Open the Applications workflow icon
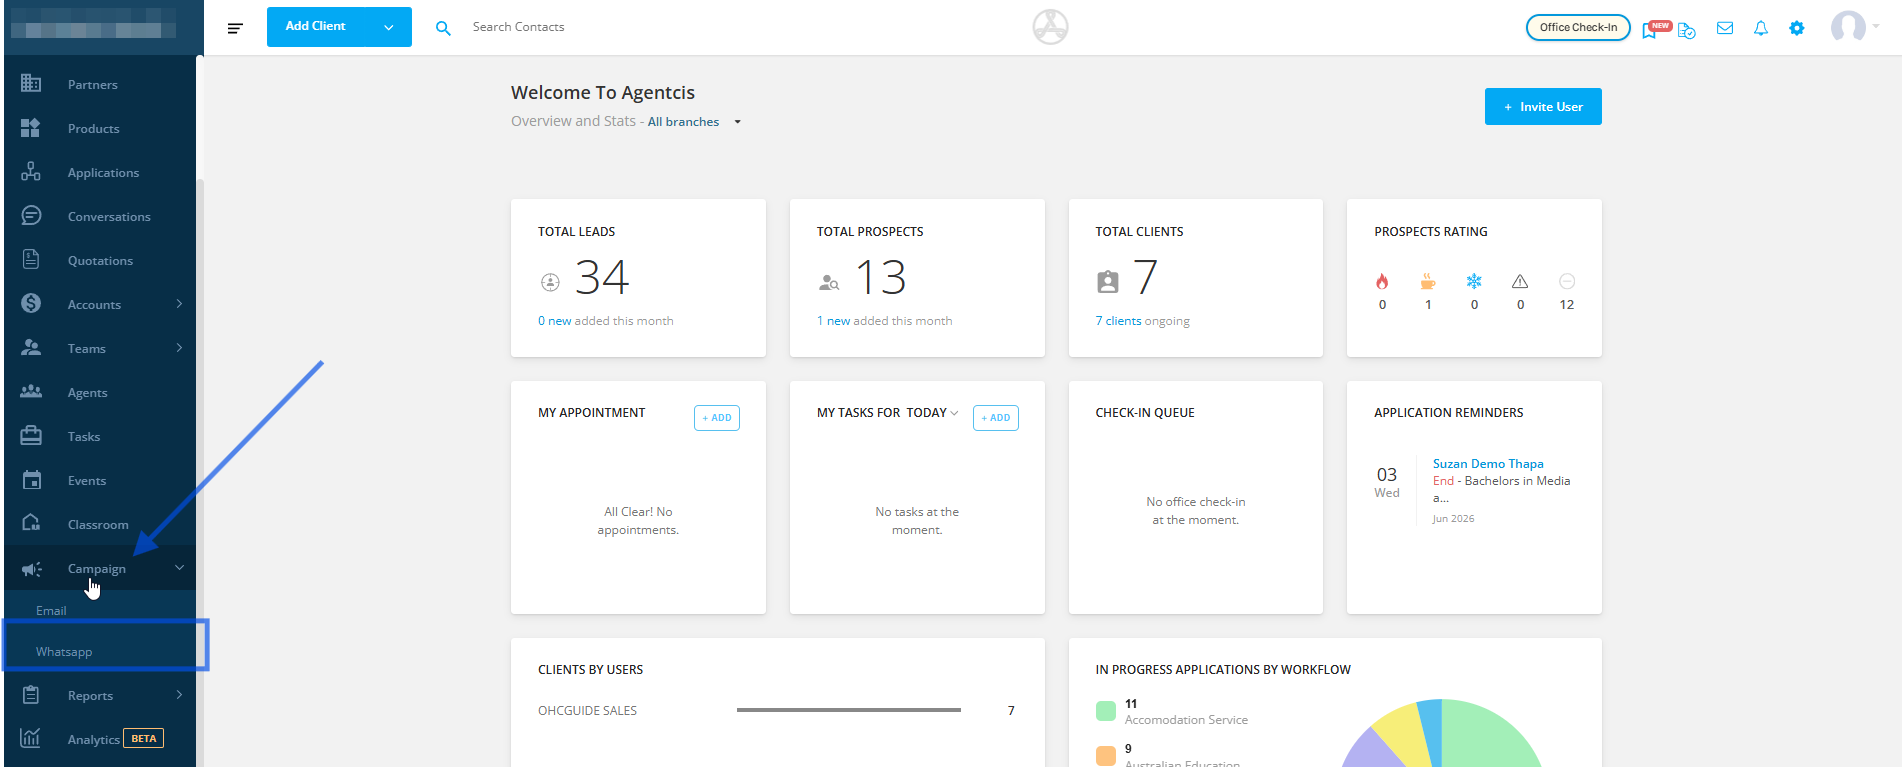Image resolution: width=1902 pixels, height=767 pixels. point(31,172)
